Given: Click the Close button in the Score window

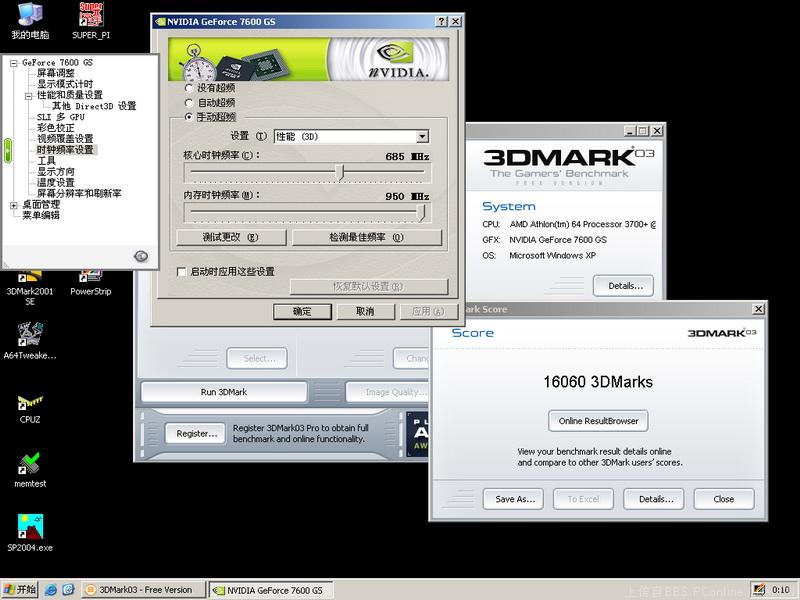Looking at the screenshot, I should tap(724, 499).
